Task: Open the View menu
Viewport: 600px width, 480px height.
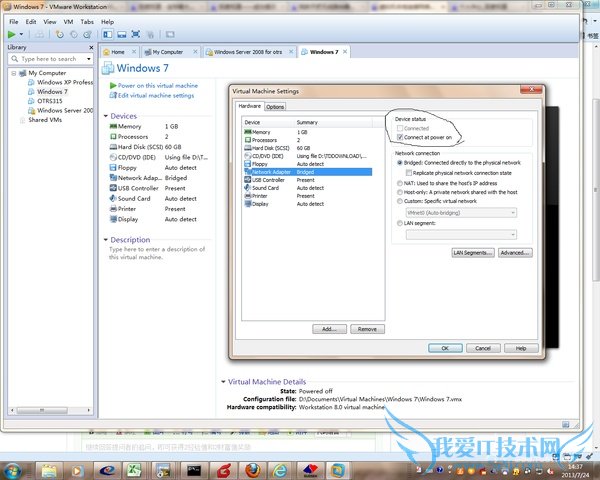Action: click(x=50, y=22)
